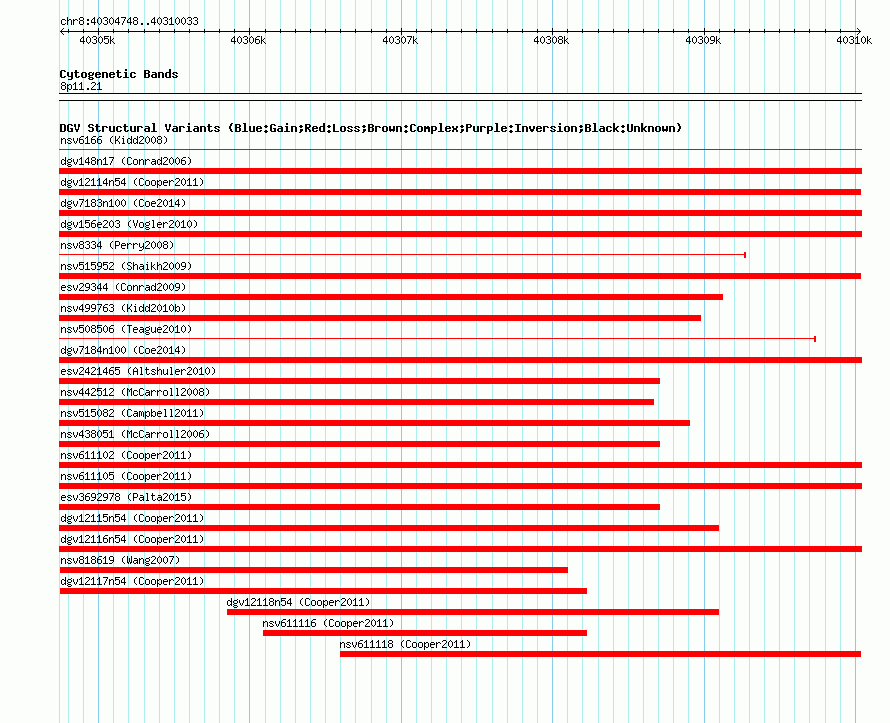Select nsv515952 (Shaikh2009) variant

[x=126, y=266]
